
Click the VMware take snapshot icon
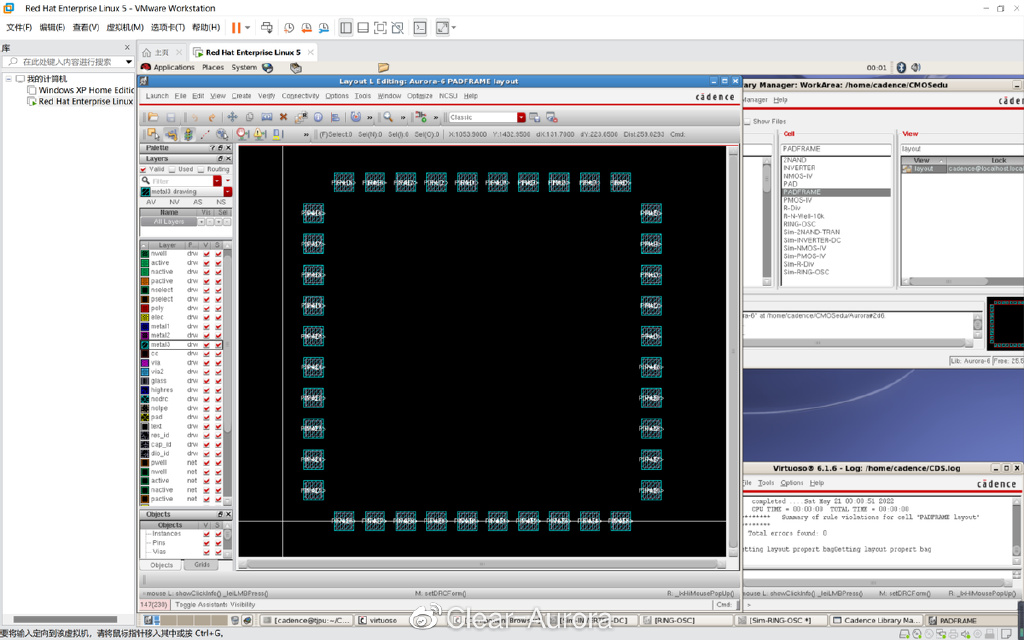click(289, 27)
